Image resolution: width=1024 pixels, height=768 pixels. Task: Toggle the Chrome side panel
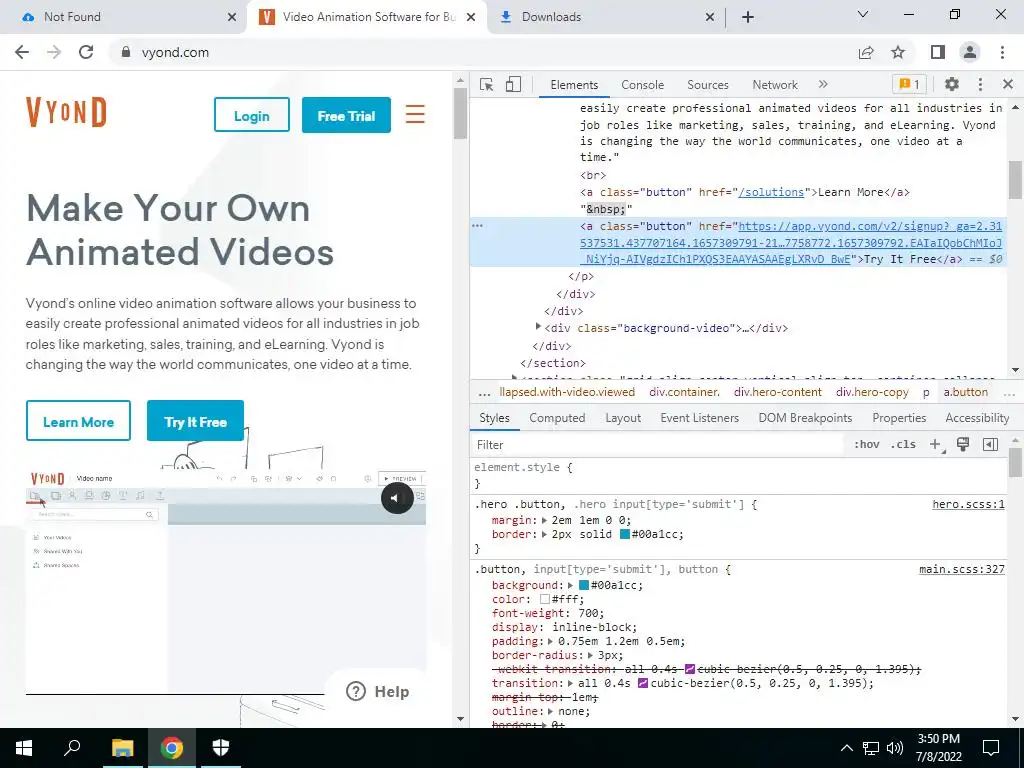938,52
